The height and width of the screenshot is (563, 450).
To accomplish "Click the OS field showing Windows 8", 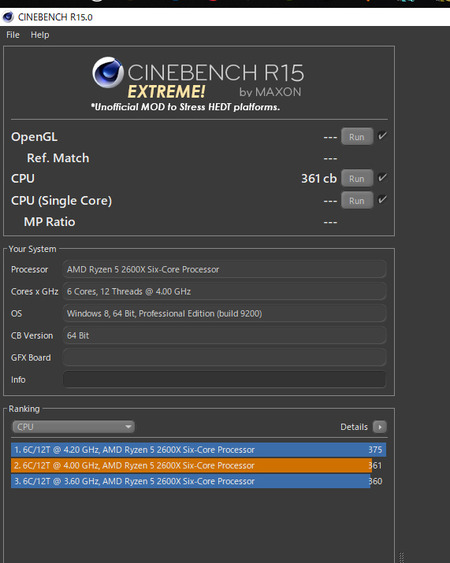I will coord(224,313).
